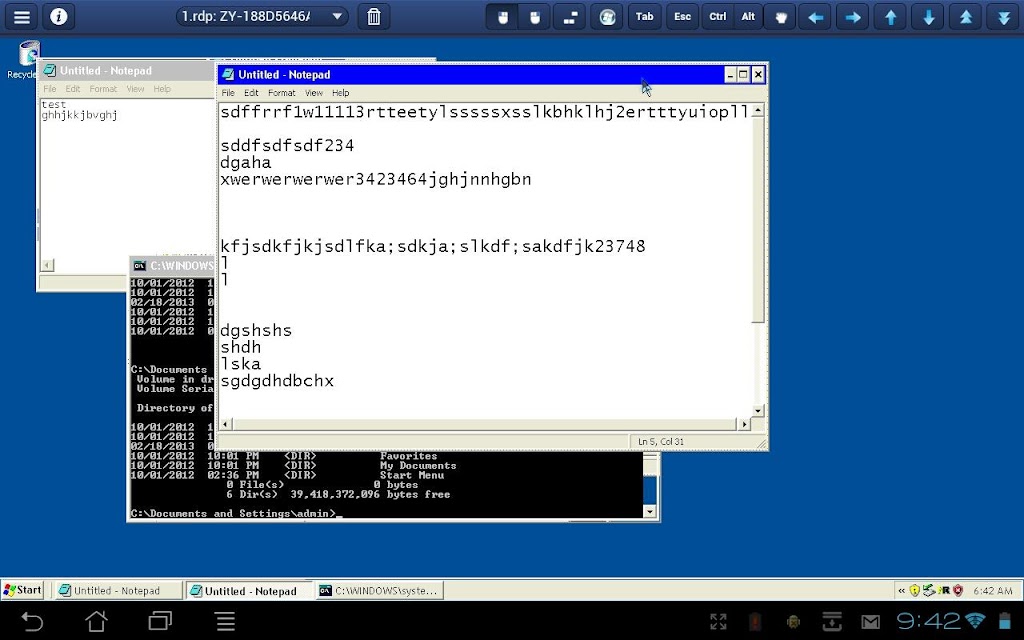Switch to the C:\WINDOWS\syste... taskbar button
The image size is (1024, 640).
pyautogui.click(x=379, y=590)
